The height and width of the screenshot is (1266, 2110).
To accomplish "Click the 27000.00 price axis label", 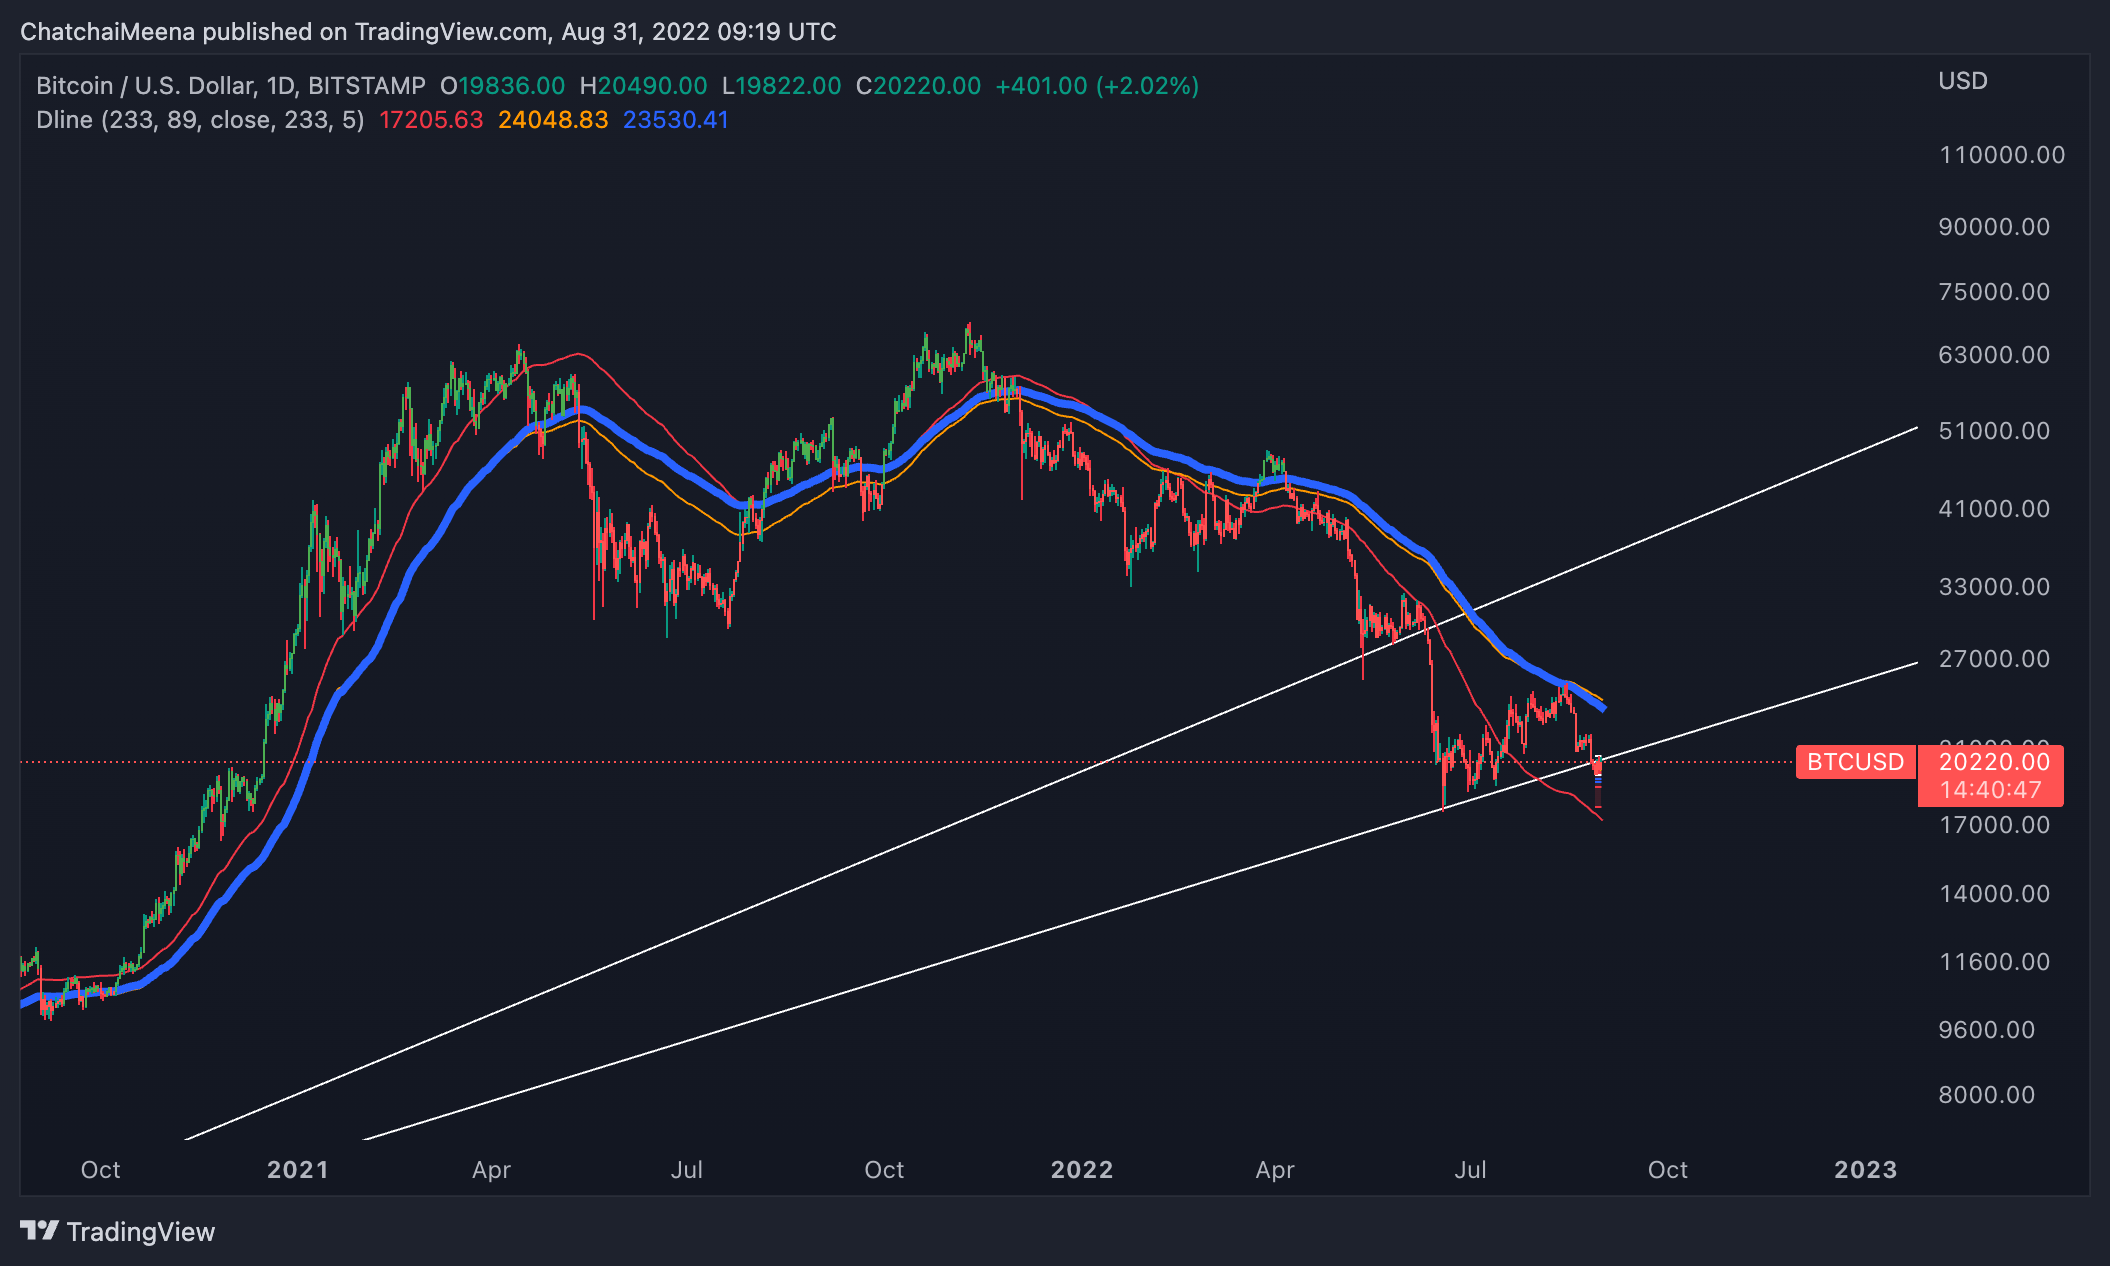I will point(1994,659).
